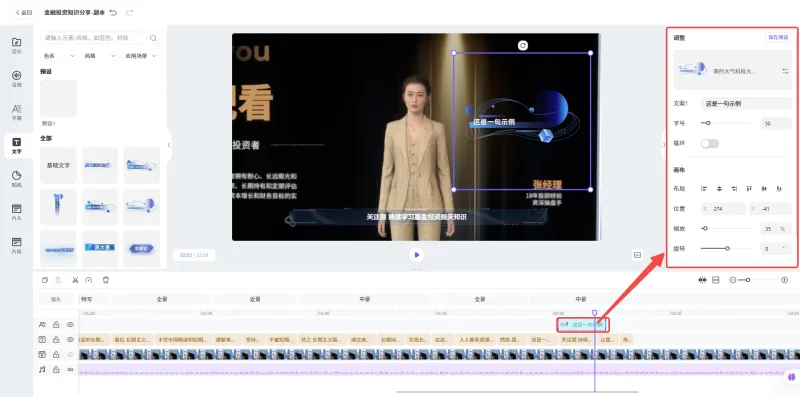Delete selected clip with the trash icon
Viewport: 800px width, 397px height.
coord(106,280)
